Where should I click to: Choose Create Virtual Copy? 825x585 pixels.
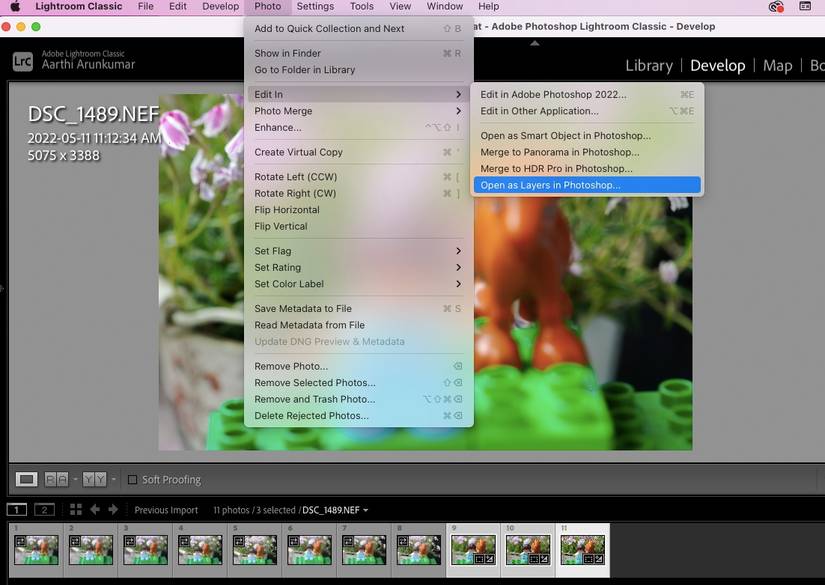pos(358,152)
